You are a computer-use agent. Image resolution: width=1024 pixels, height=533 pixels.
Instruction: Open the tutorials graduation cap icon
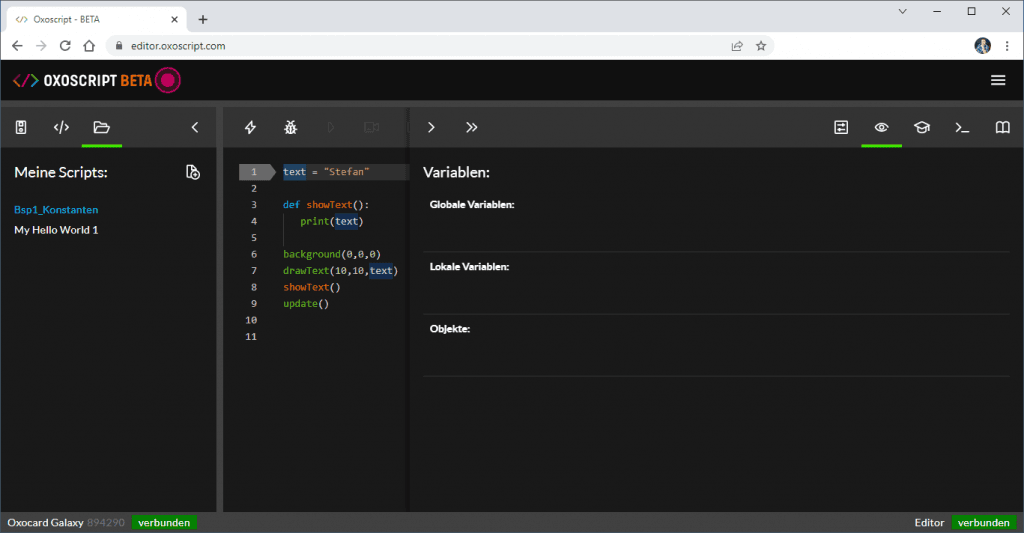click(921, 127)
